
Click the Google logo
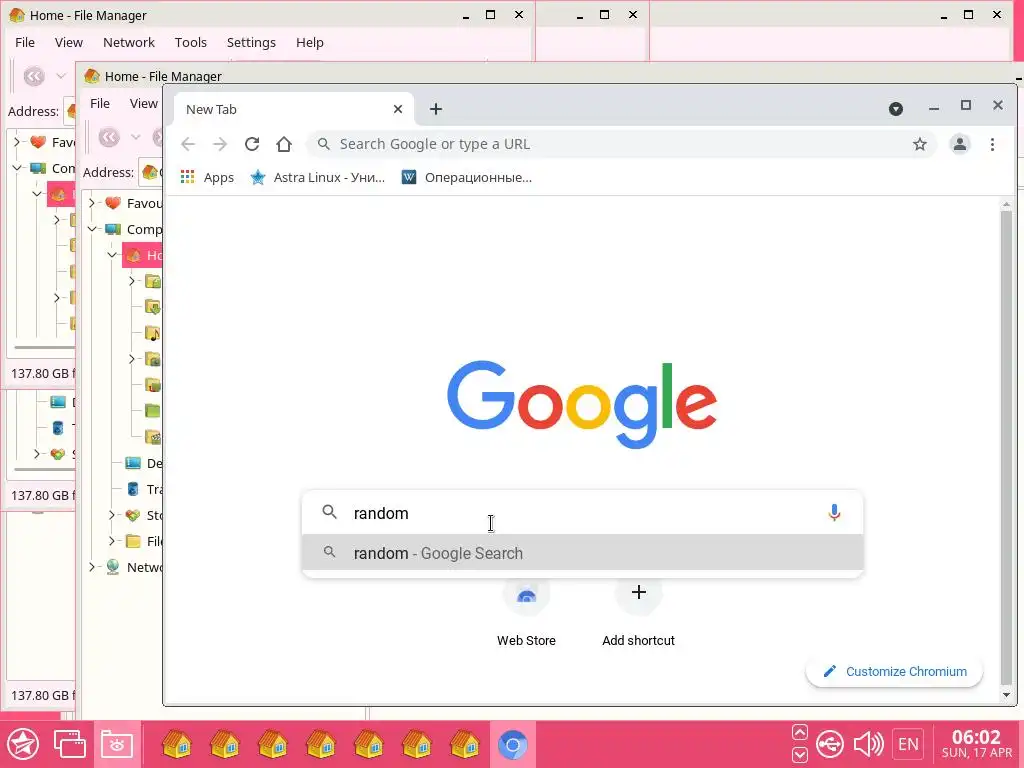582,404
